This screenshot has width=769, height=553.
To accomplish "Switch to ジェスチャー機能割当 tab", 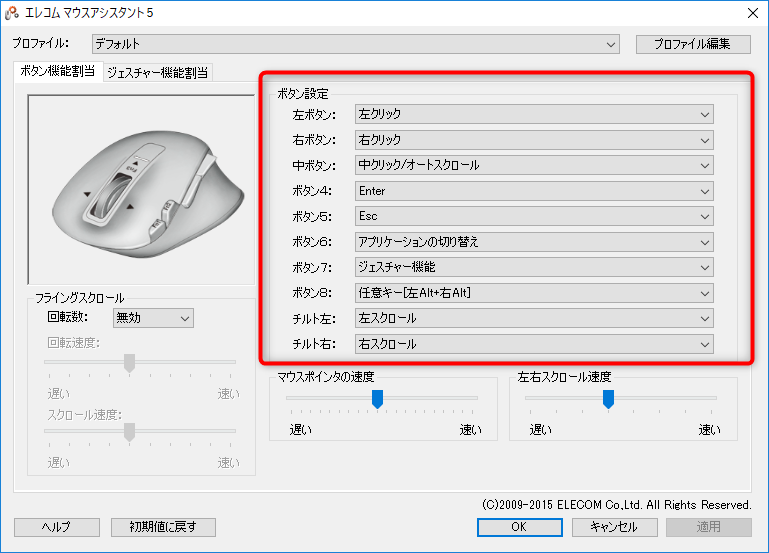I will (x=158, y=72).
